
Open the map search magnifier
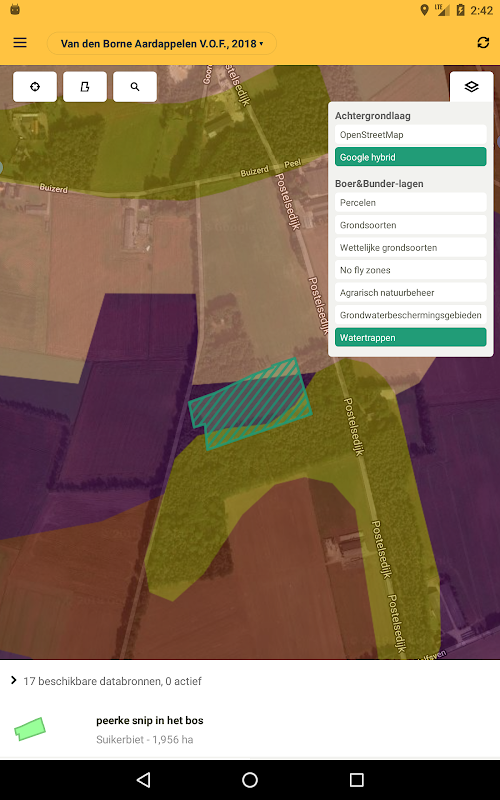[135, 87]
